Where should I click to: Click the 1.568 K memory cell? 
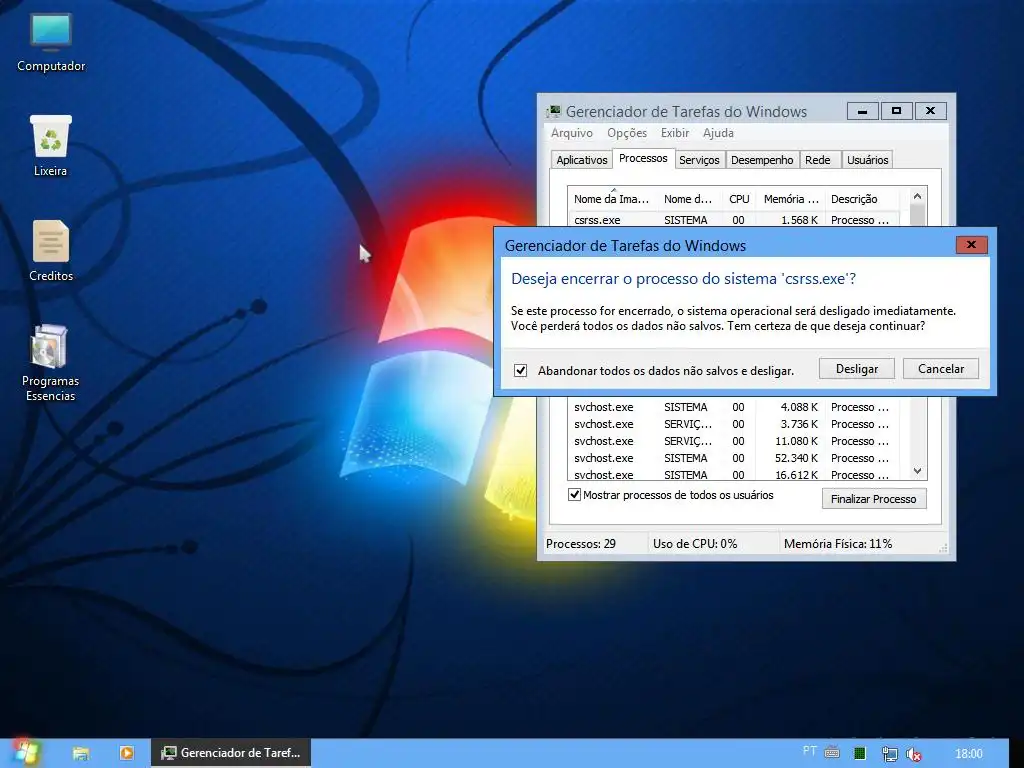coord(799,220)
